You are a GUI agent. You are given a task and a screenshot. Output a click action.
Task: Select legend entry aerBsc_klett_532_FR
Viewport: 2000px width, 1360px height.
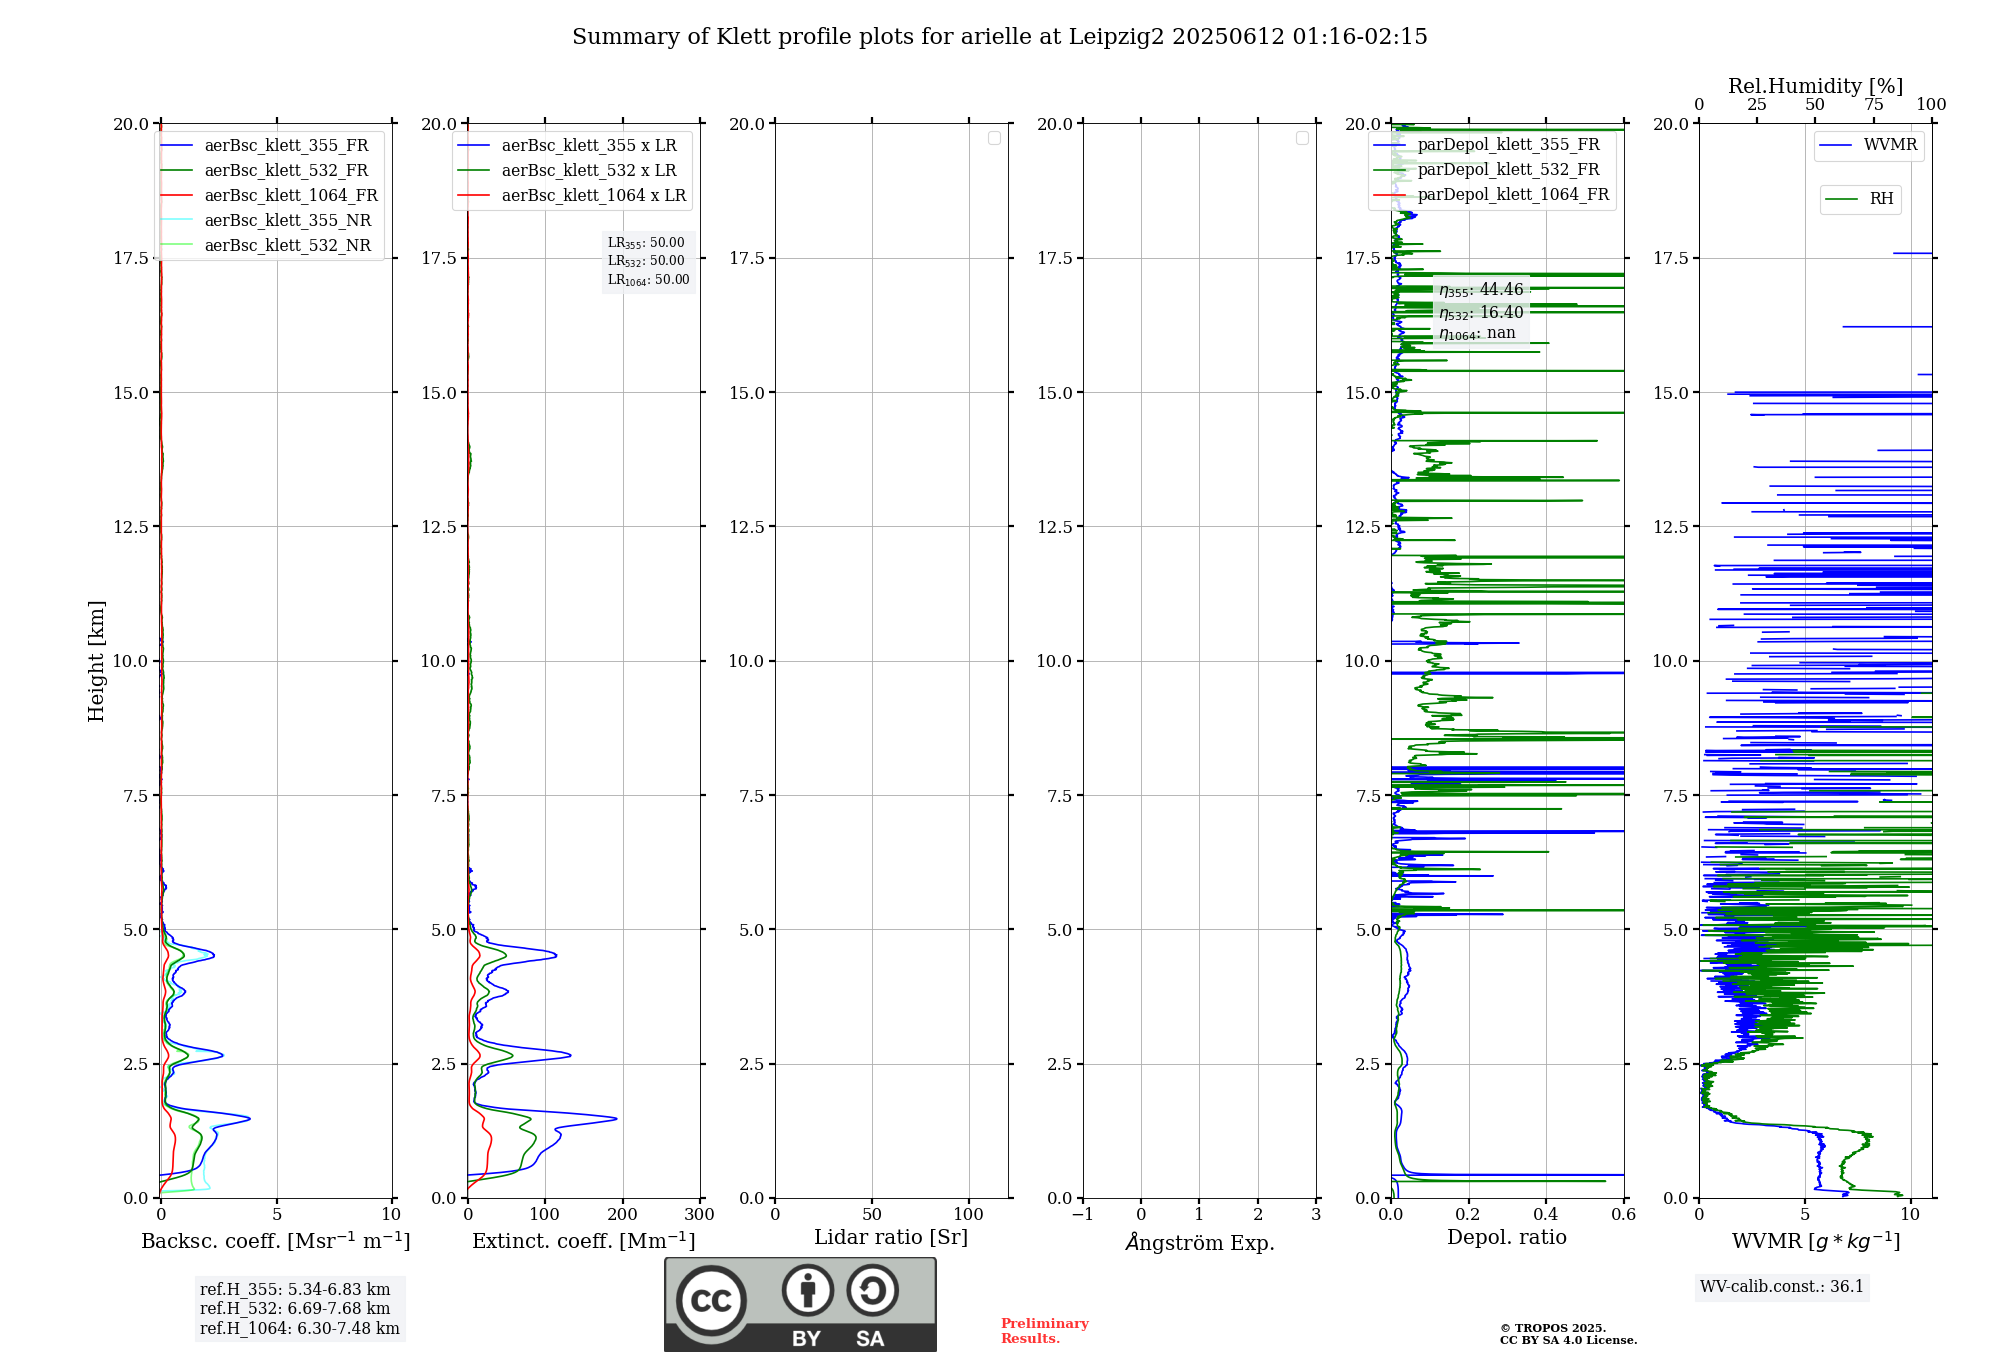coord(286,171)
